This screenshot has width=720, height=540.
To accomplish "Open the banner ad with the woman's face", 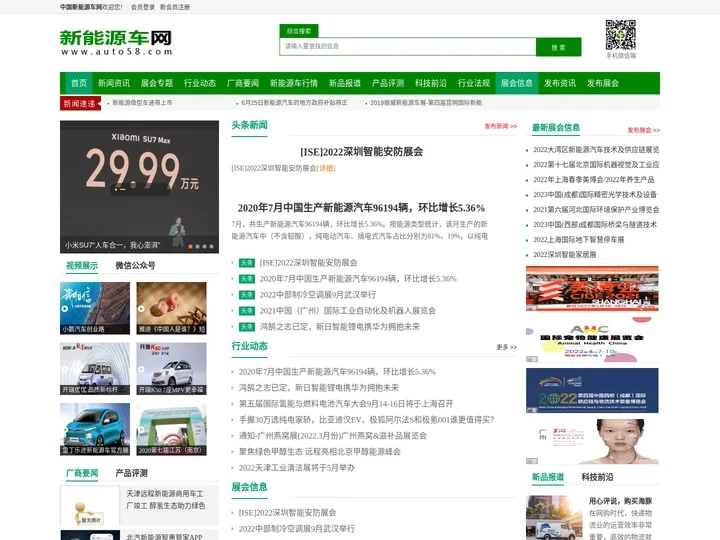I will pyautogui.click(x=592, y=441).
